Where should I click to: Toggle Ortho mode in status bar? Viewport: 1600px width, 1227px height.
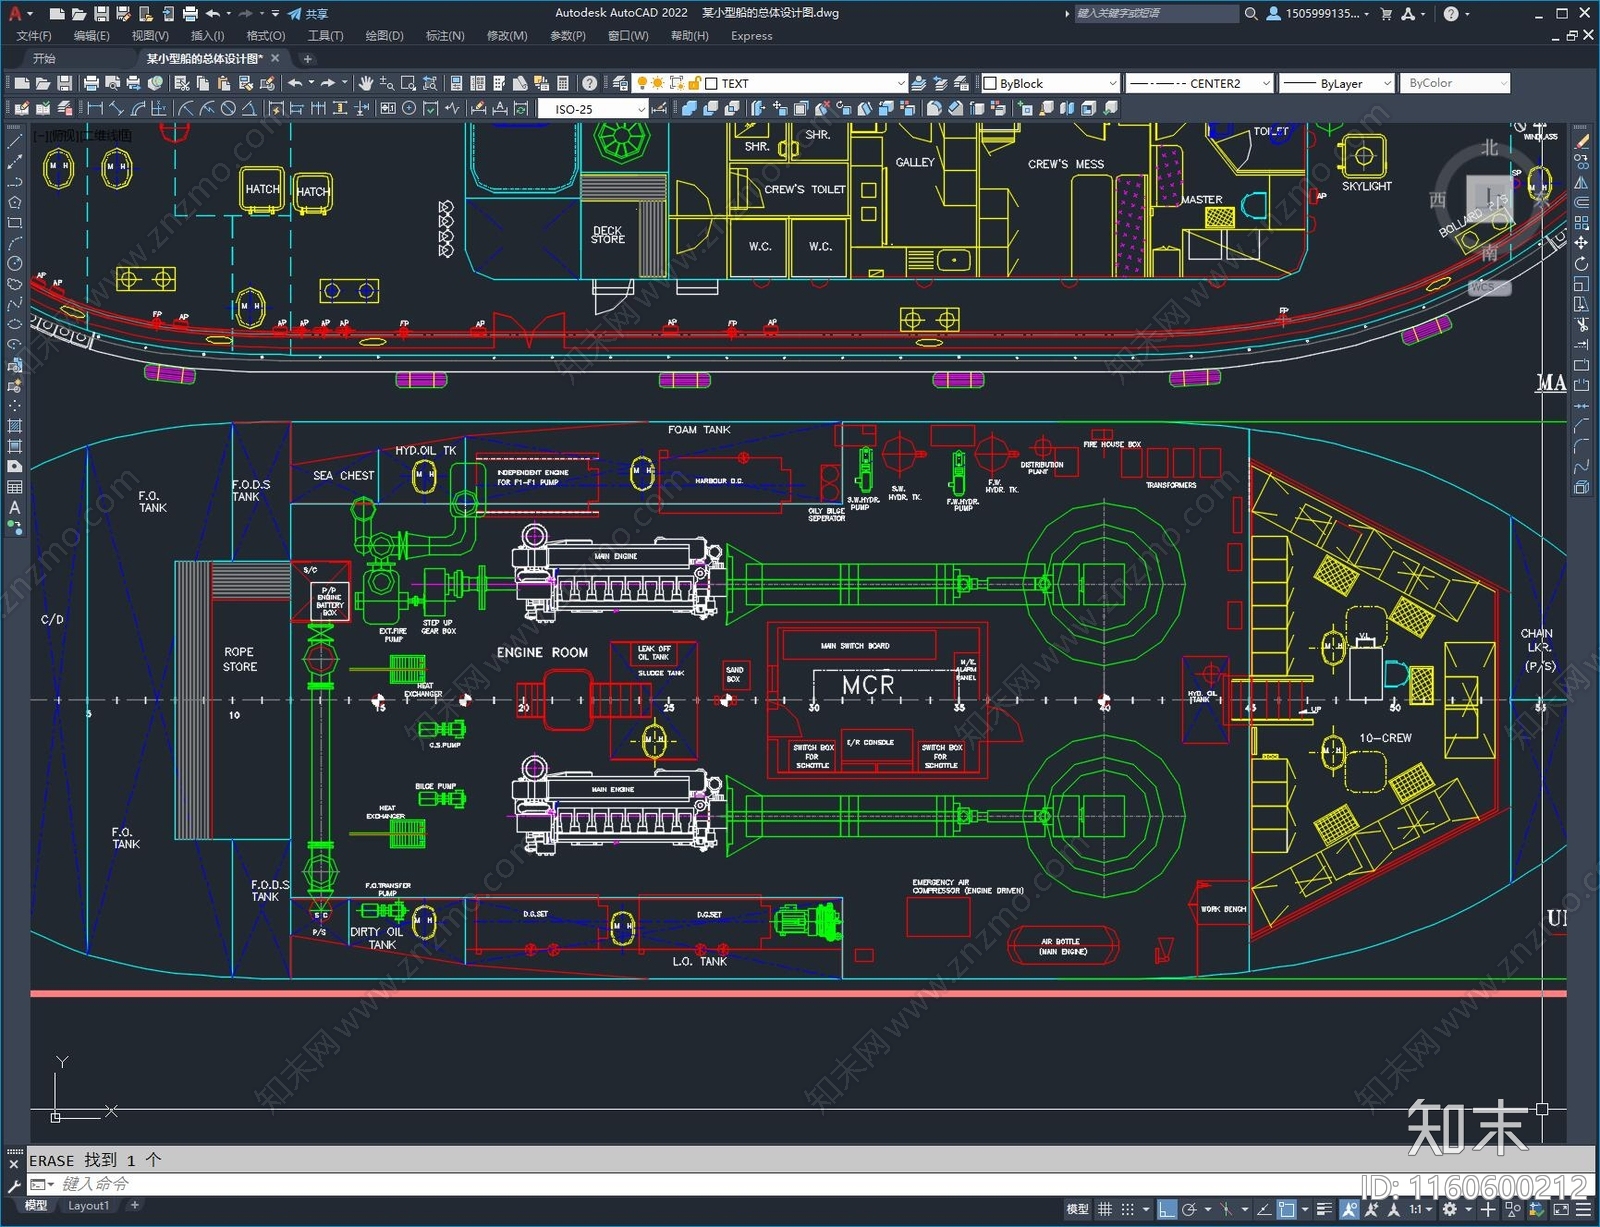1167,1210
